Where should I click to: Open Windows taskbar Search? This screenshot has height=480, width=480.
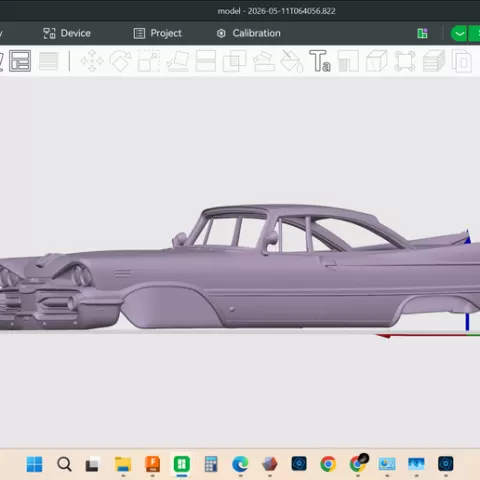[64, 464]
